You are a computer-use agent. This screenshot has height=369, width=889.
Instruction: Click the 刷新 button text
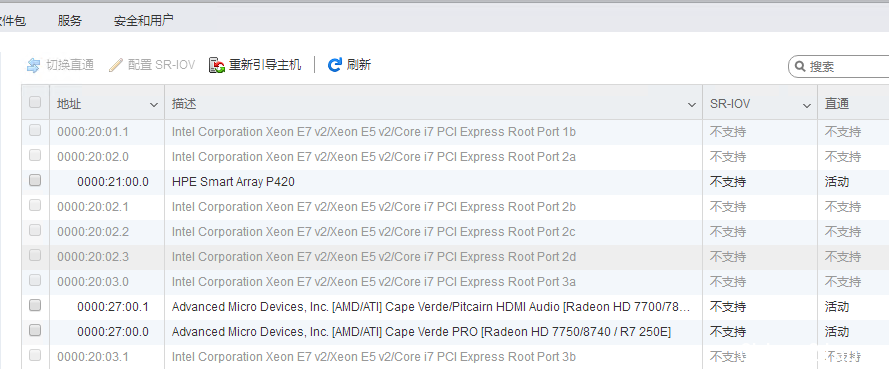click(x=358, y=65)
